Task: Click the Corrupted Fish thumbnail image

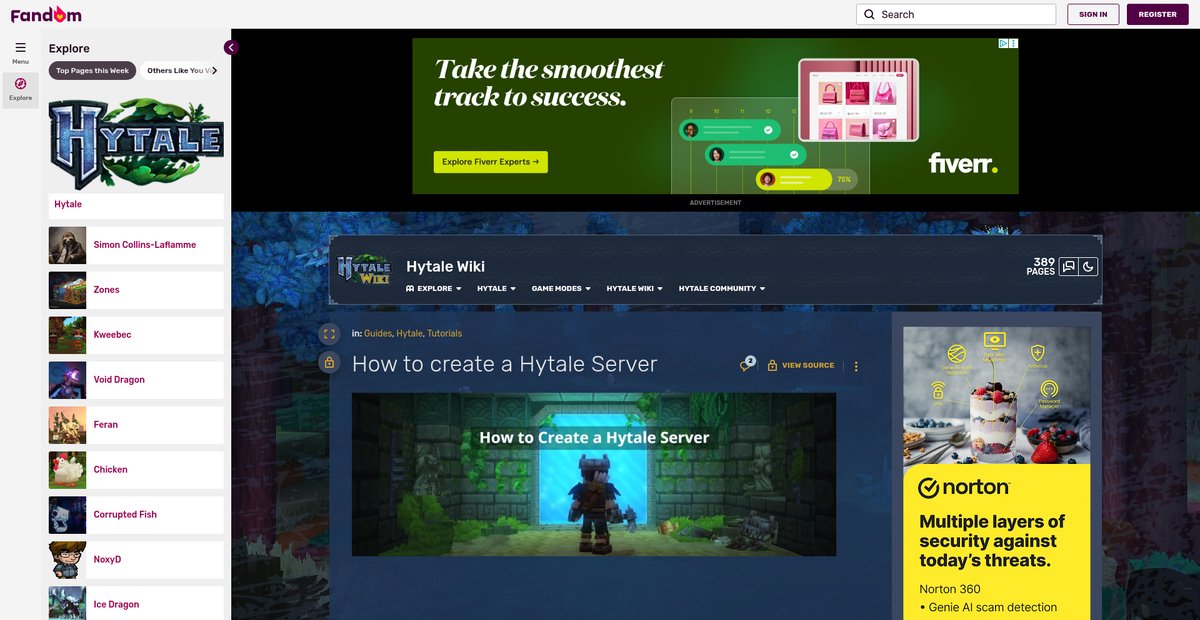Action: pyautogui.click(x=68, y=515)
